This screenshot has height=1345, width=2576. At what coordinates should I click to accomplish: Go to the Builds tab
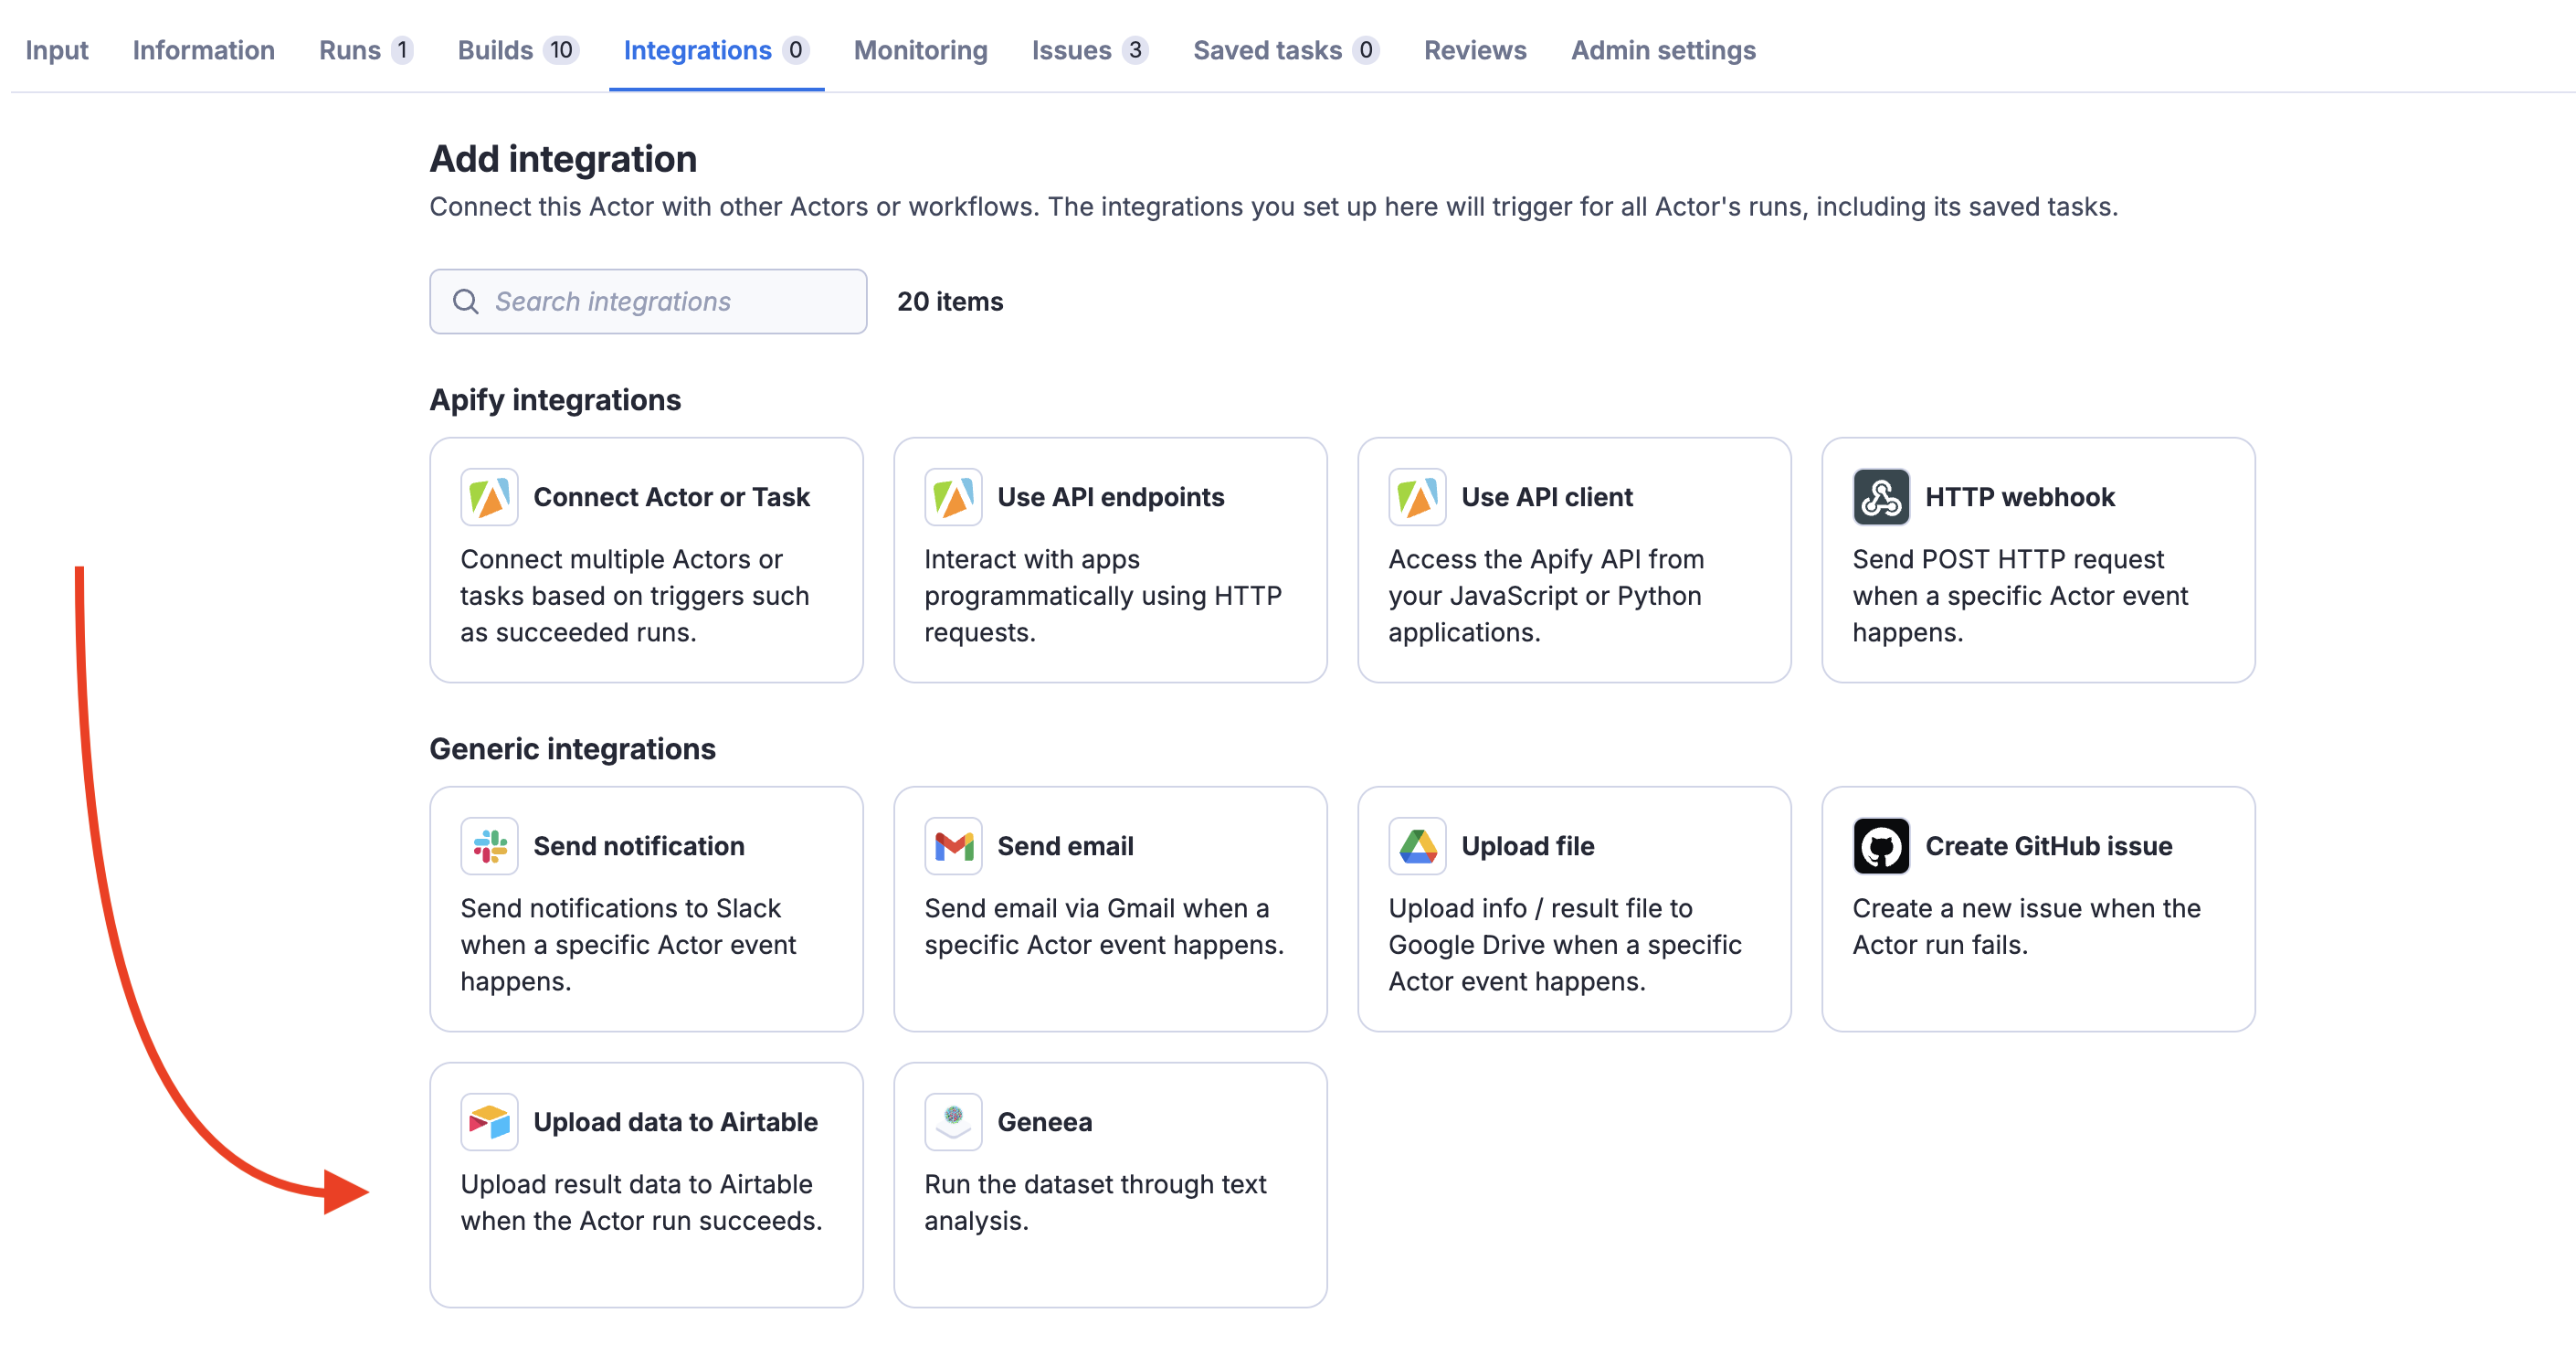(495, 49)
